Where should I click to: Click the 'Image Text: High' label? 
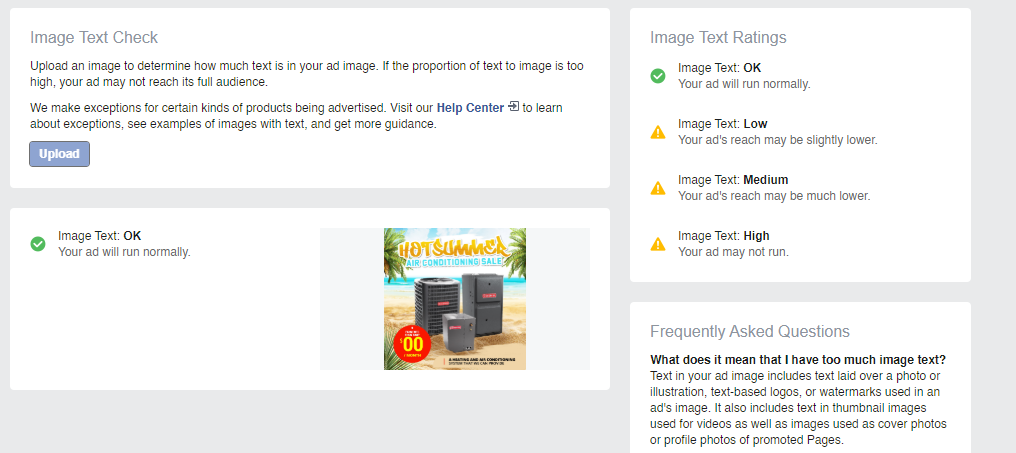pyautogui.click(x=724, y=236)
